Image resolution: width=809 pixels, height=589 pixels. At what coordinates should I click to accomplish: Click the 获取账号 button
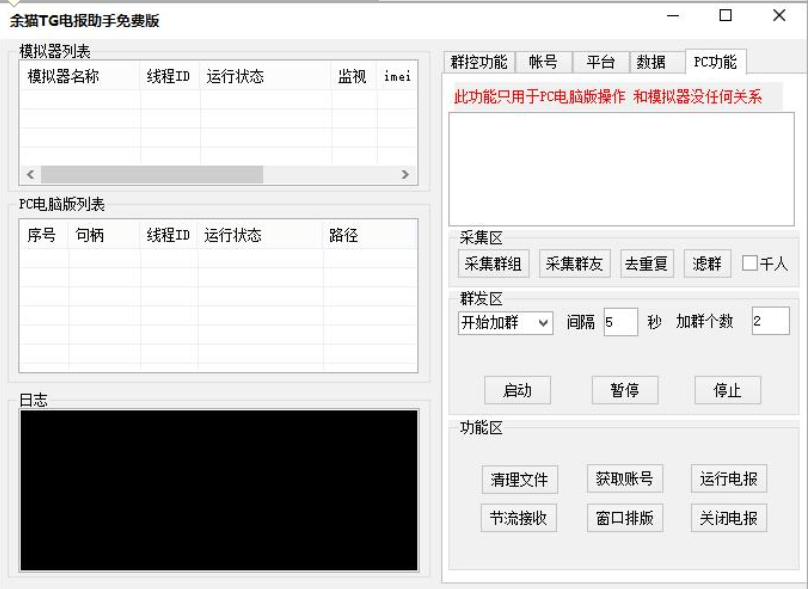click(624, 479)
